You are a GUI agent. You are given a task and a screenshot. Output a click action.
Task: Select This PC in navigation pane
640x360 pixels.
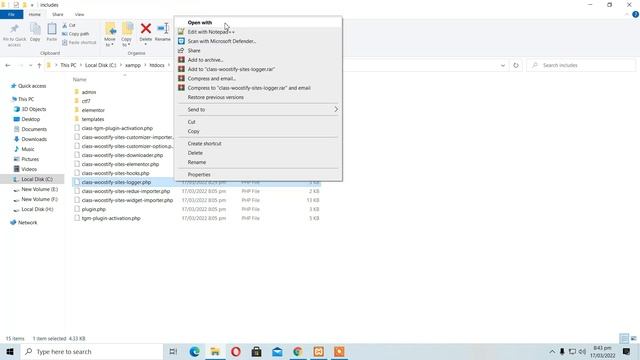tap(26, 99)
